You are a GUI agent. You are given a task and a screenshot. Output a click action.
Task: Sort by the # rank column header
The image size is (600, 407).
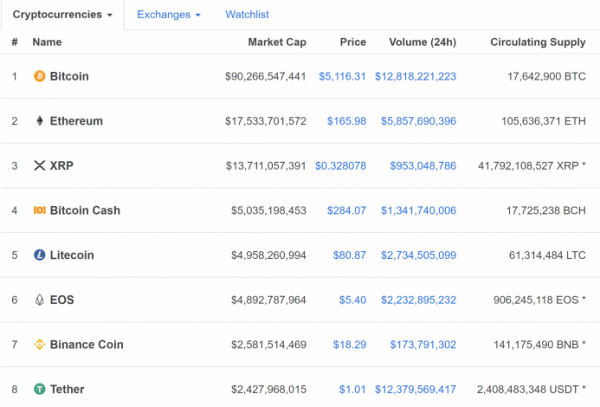[15, 42]
